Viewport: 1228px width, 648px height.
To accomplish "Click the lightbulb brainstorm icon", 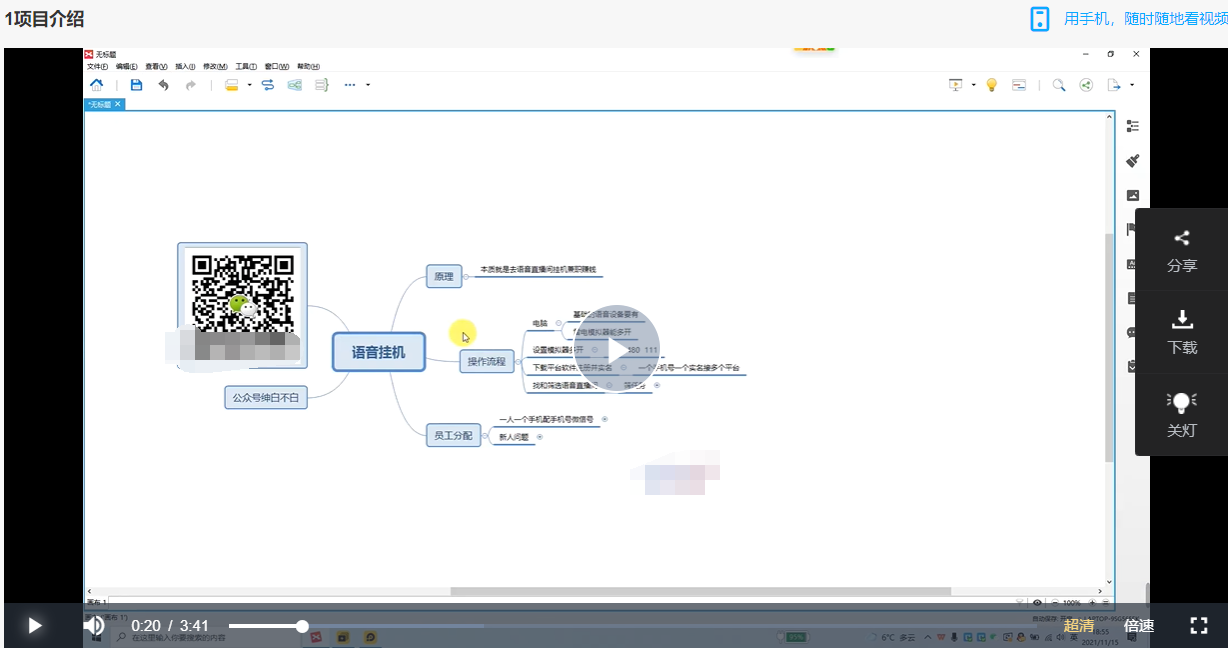I will [992, 85].
